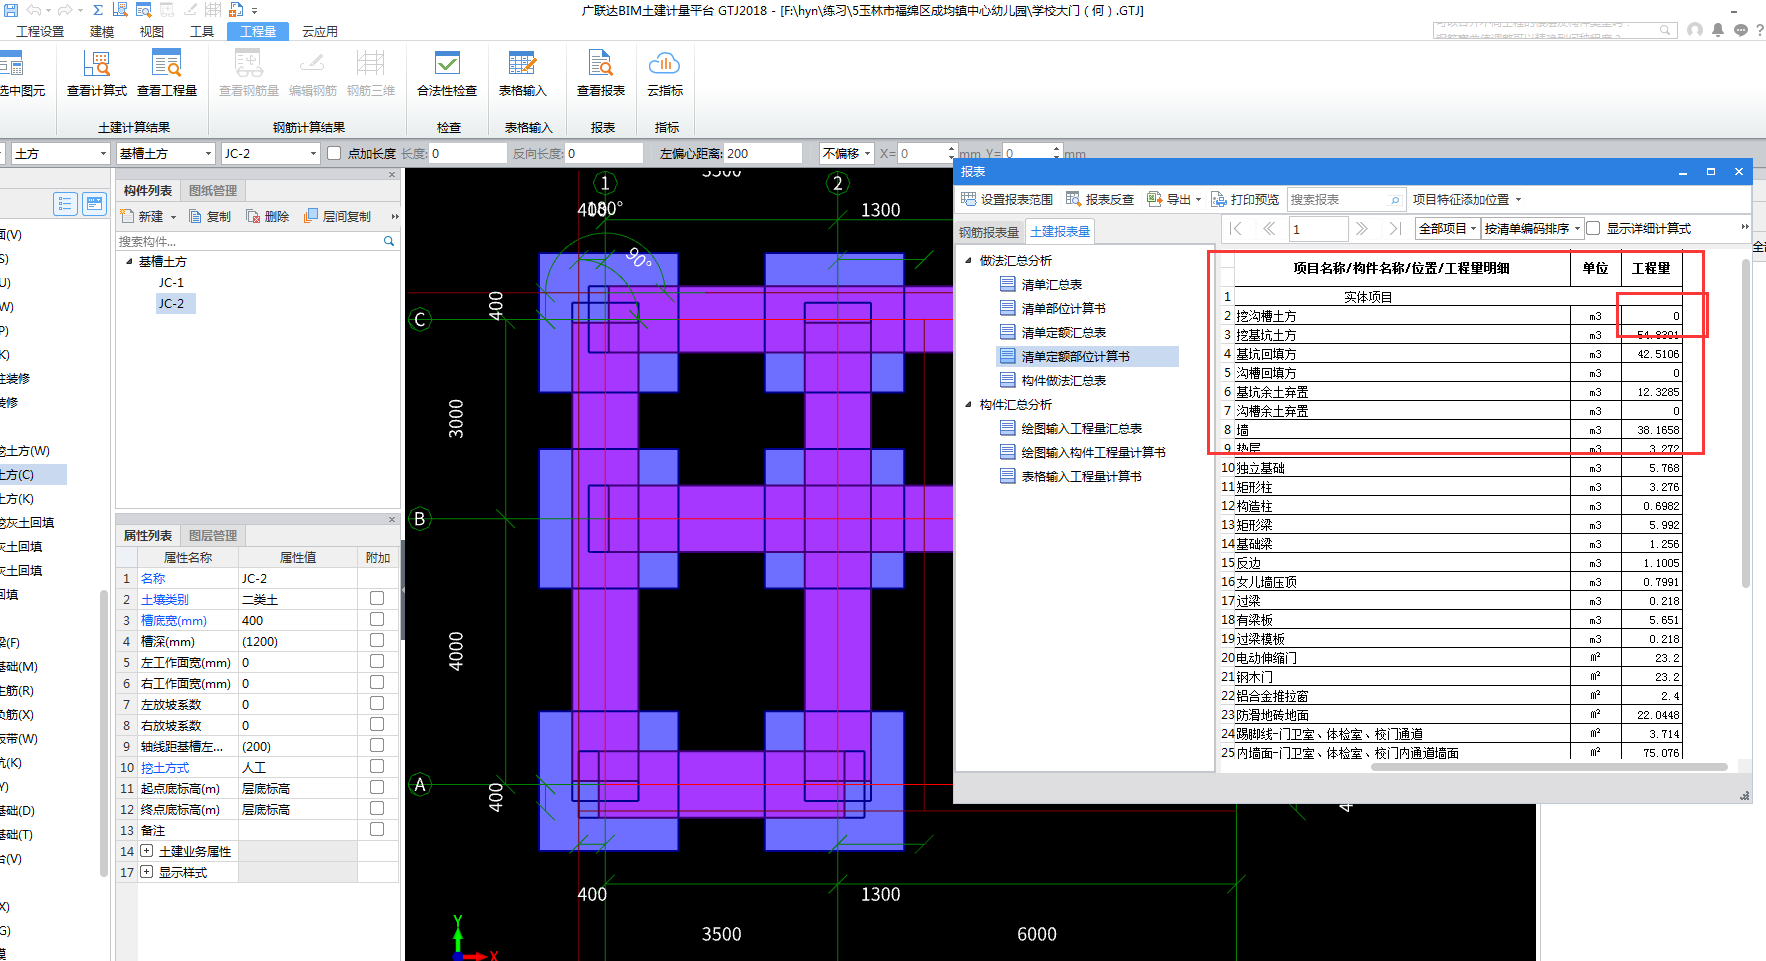Switch navigation to list view icon
Image resolution: width=1766 pixels, height=961 pixels.
click(65, 204)
